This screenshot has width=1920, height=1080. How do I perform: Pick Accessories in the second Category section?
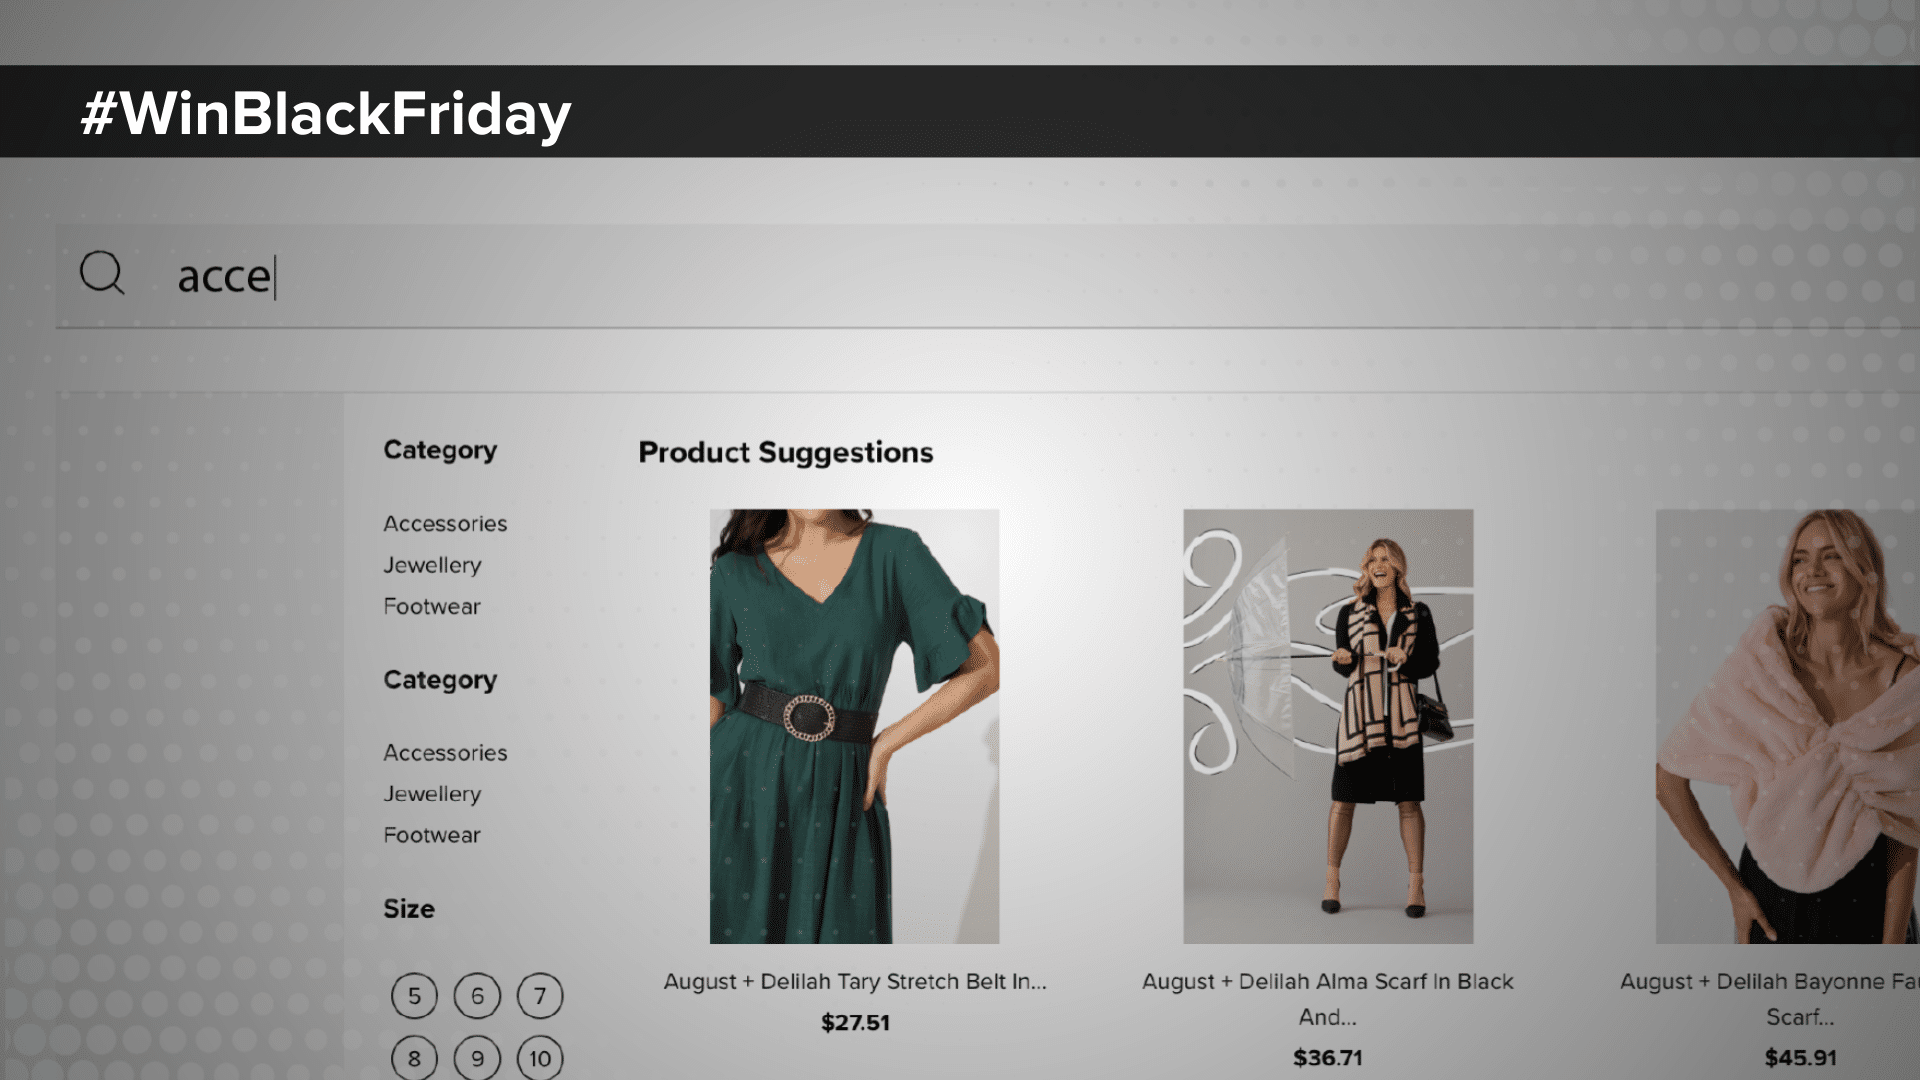[x=444, y=753]
